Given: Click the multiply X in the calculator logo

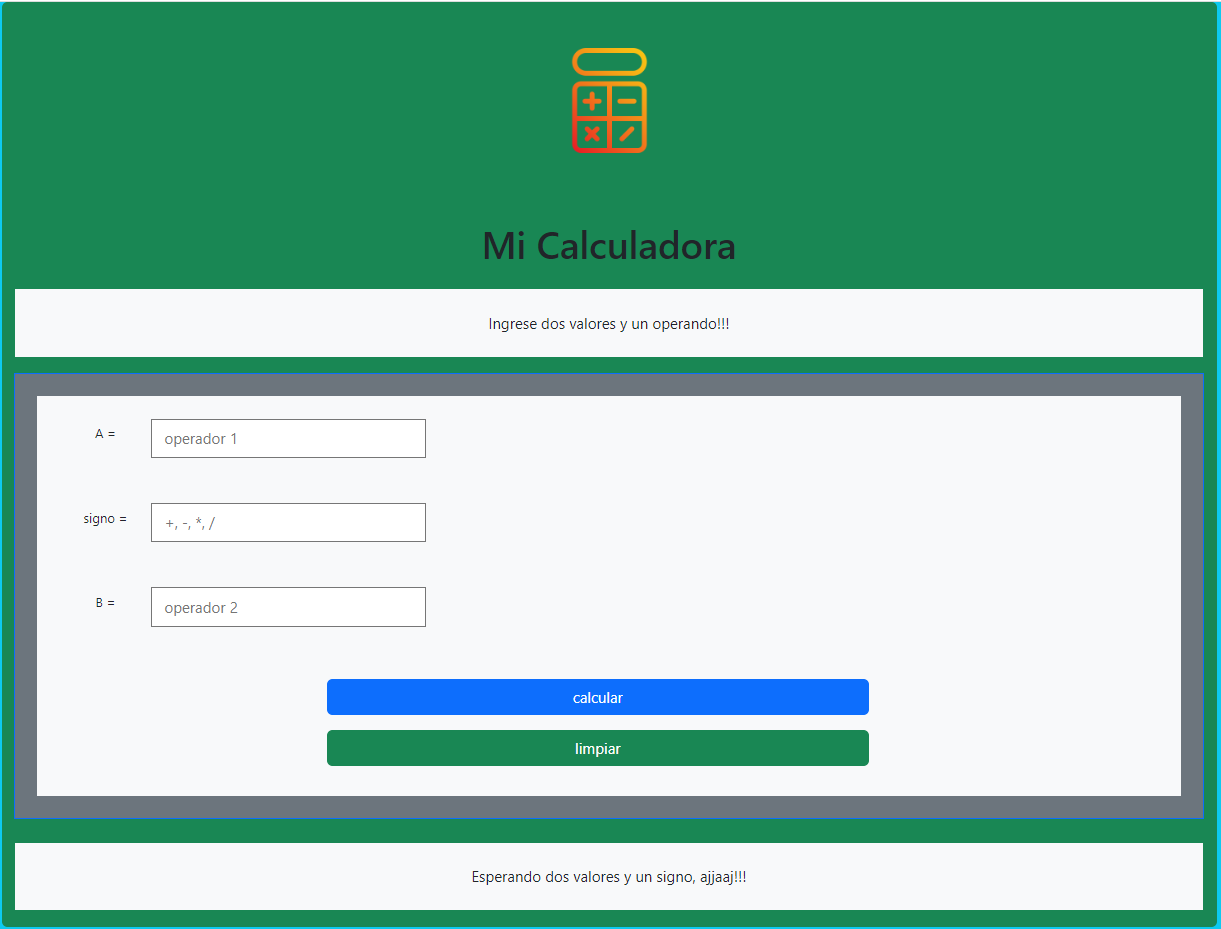Looking at the screenshot, I should (592, 134).
